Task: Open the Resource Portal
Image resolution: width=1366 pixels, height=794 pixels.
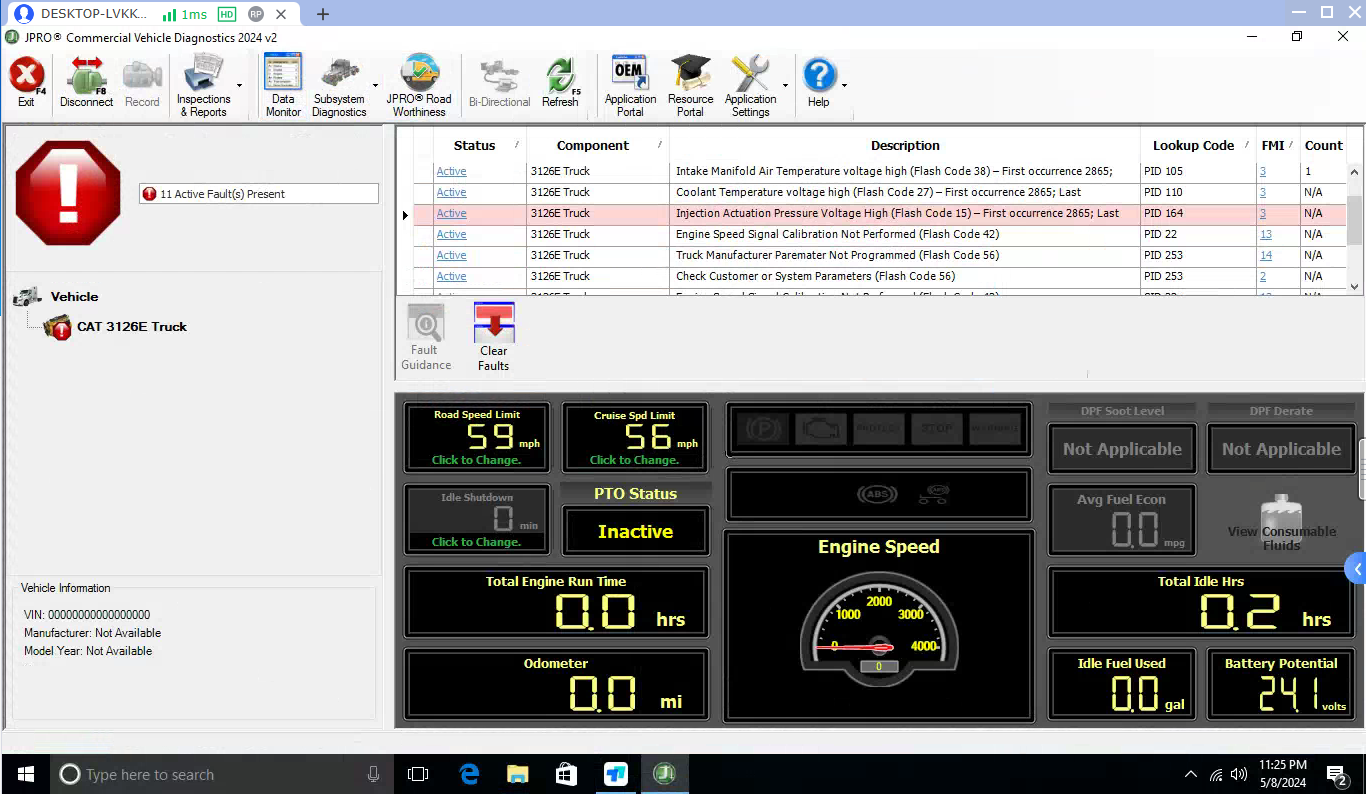Action: pos(690,84)
